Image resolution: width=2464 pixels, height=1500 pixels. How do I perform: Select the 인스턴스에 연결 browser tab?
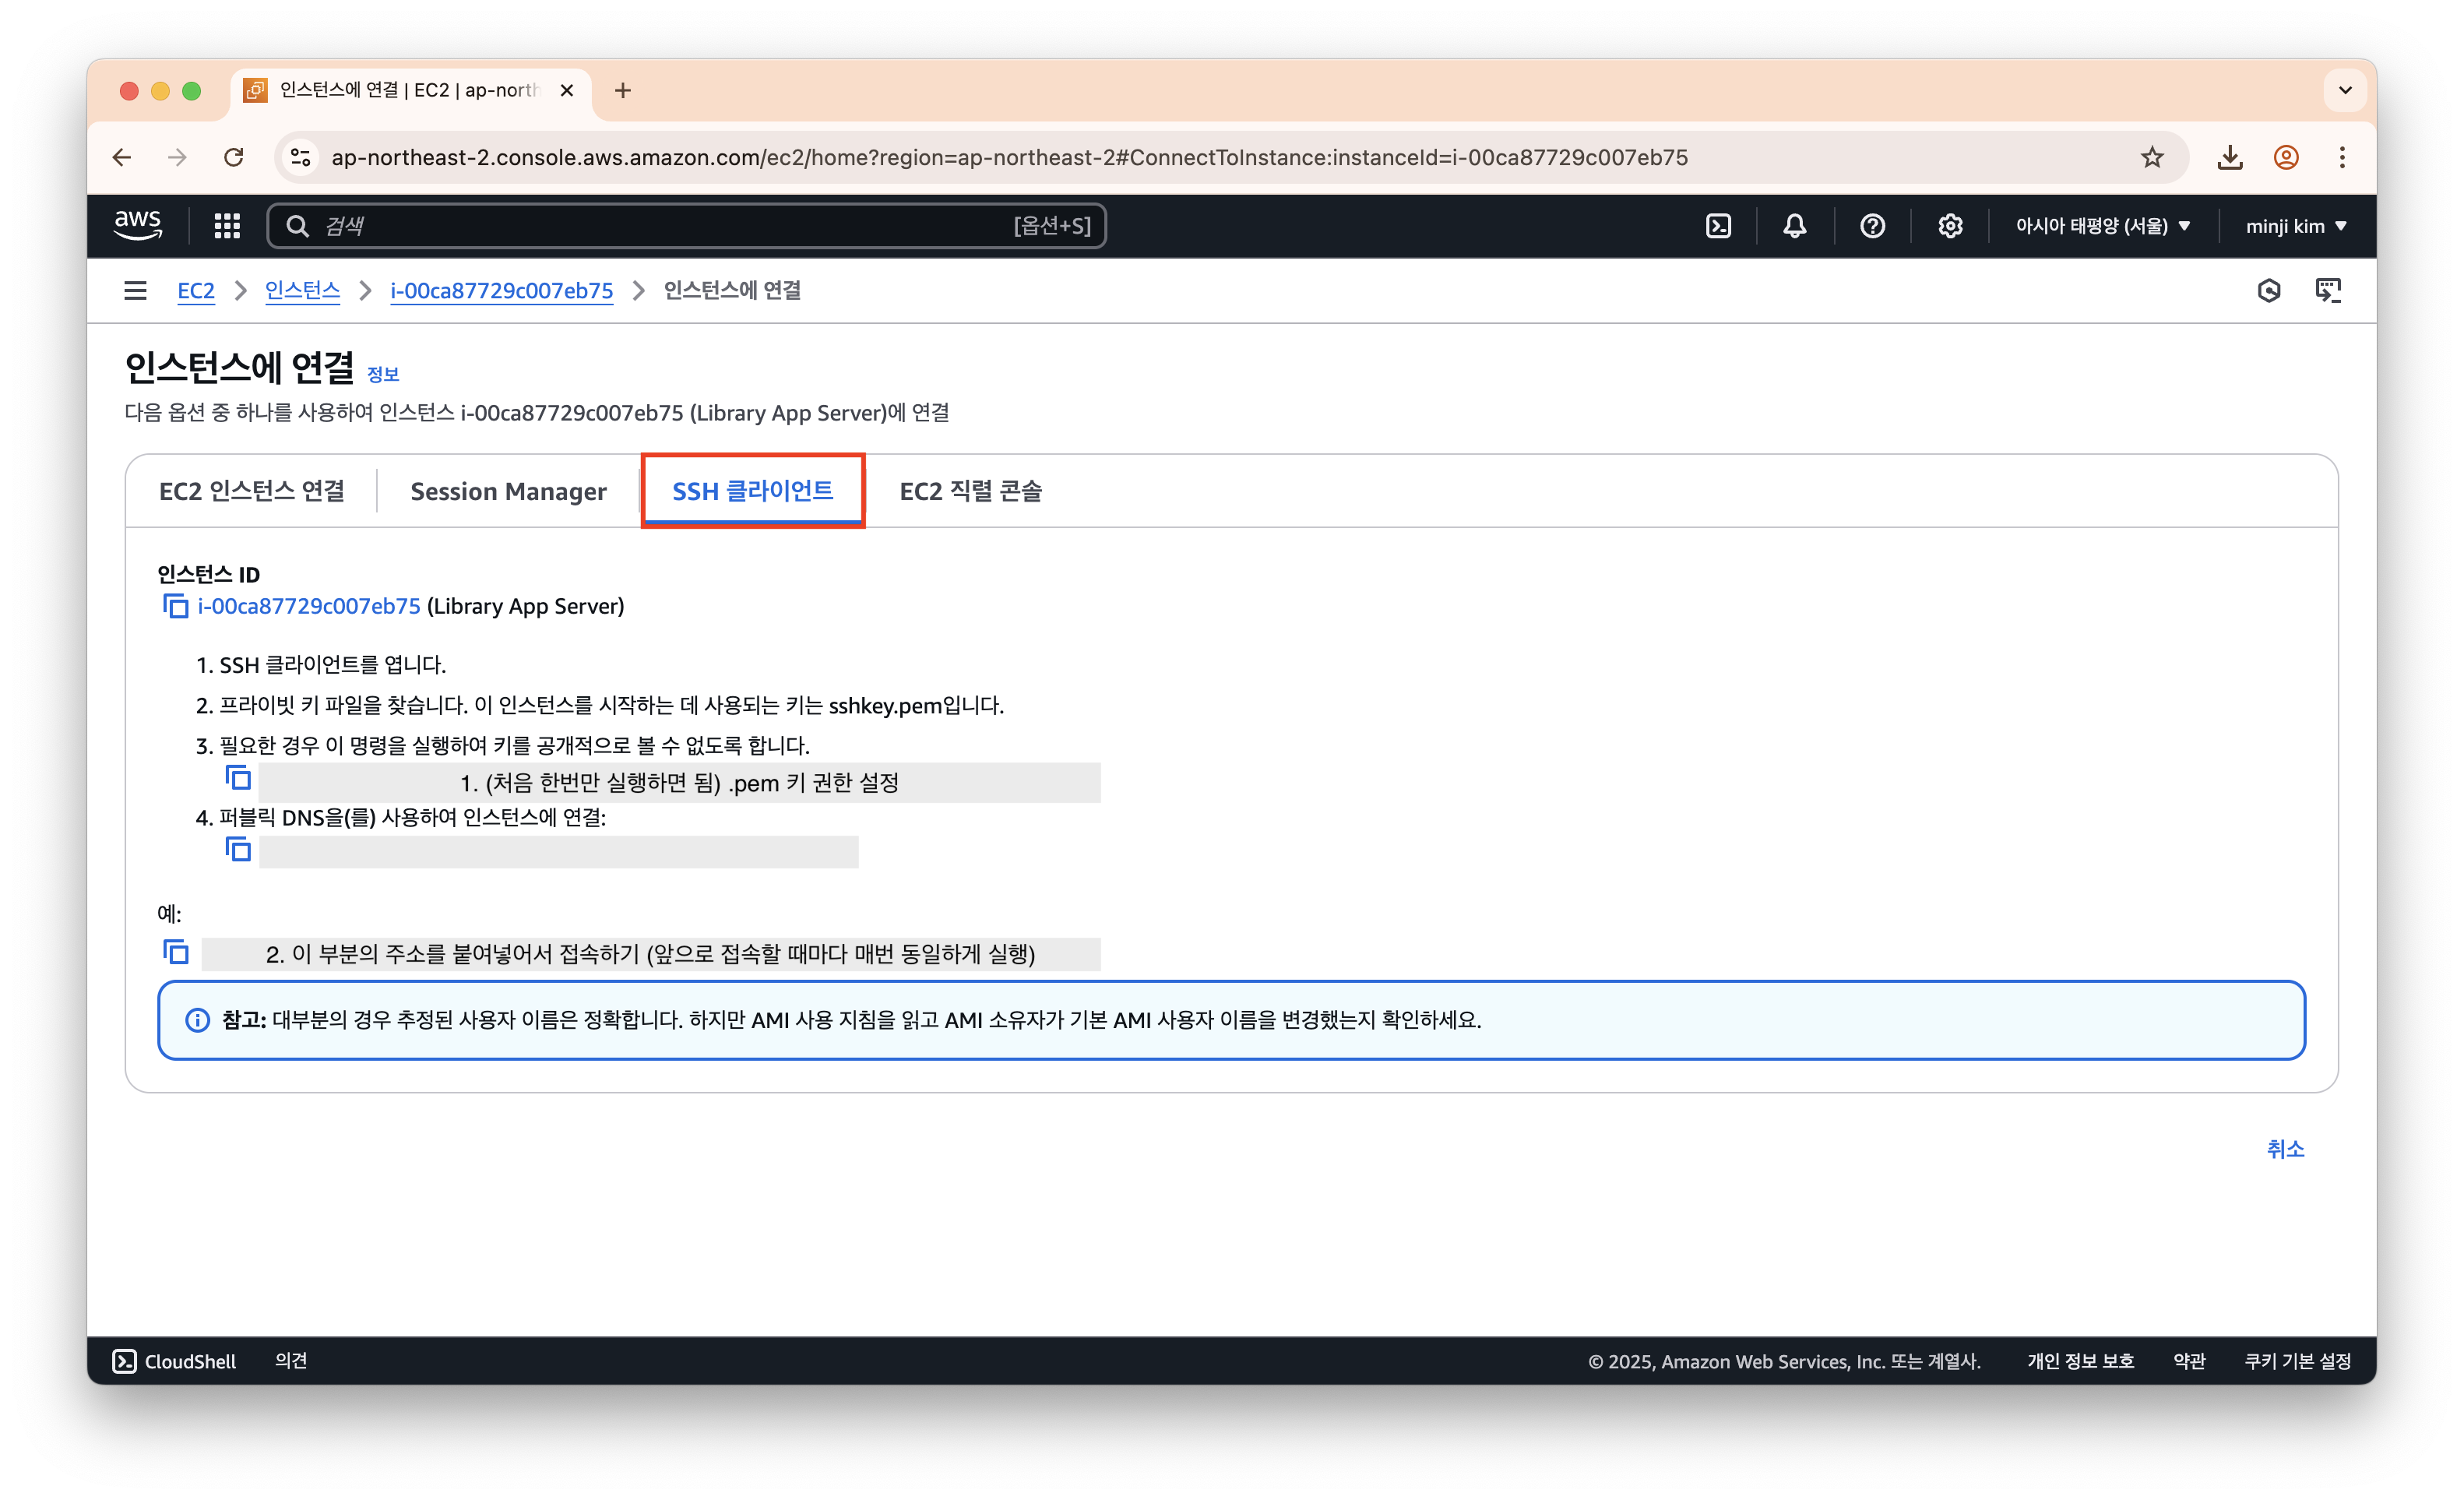[x=410, y=90]
